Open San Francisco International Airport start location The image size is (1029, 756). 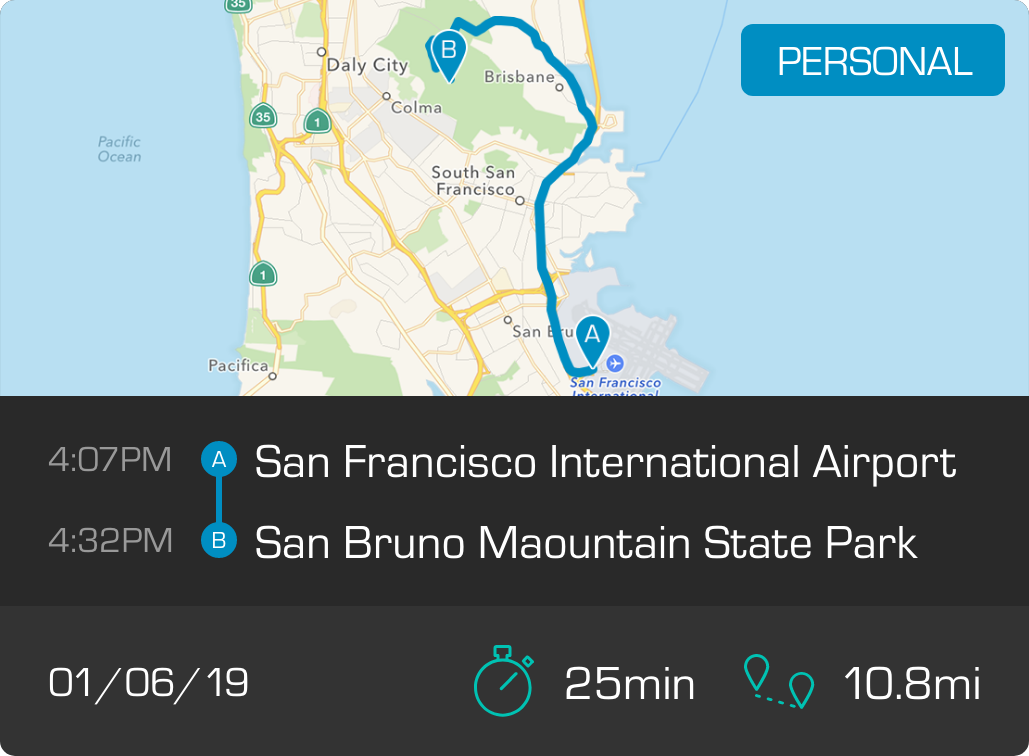click(x=605, y=462)
